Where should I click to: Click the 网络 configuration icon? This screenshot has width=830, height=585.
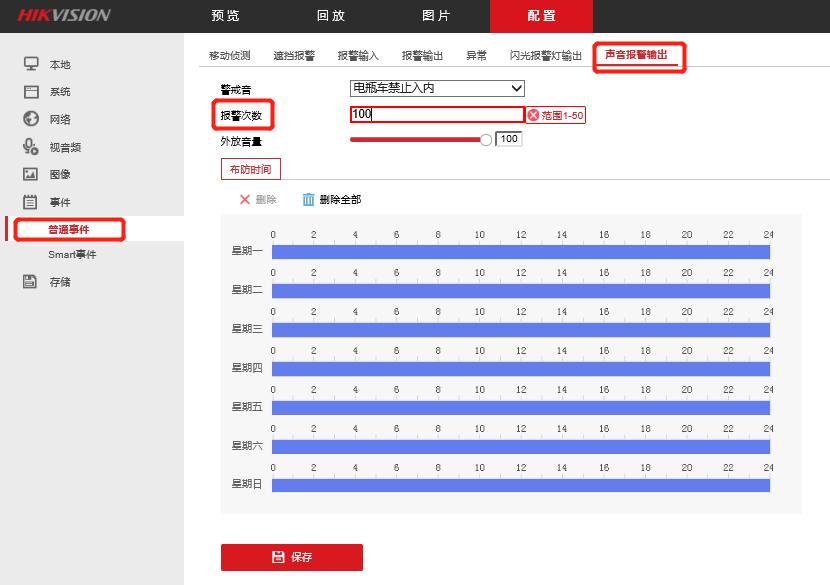[x=31, y=118]
